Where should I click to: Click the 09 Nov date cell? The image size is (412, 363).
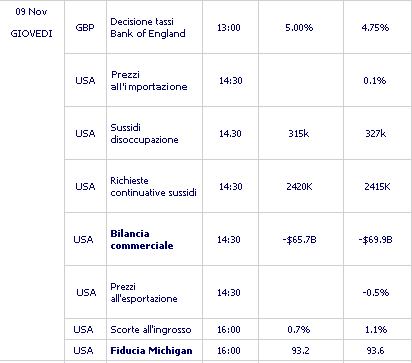[31, 12]
